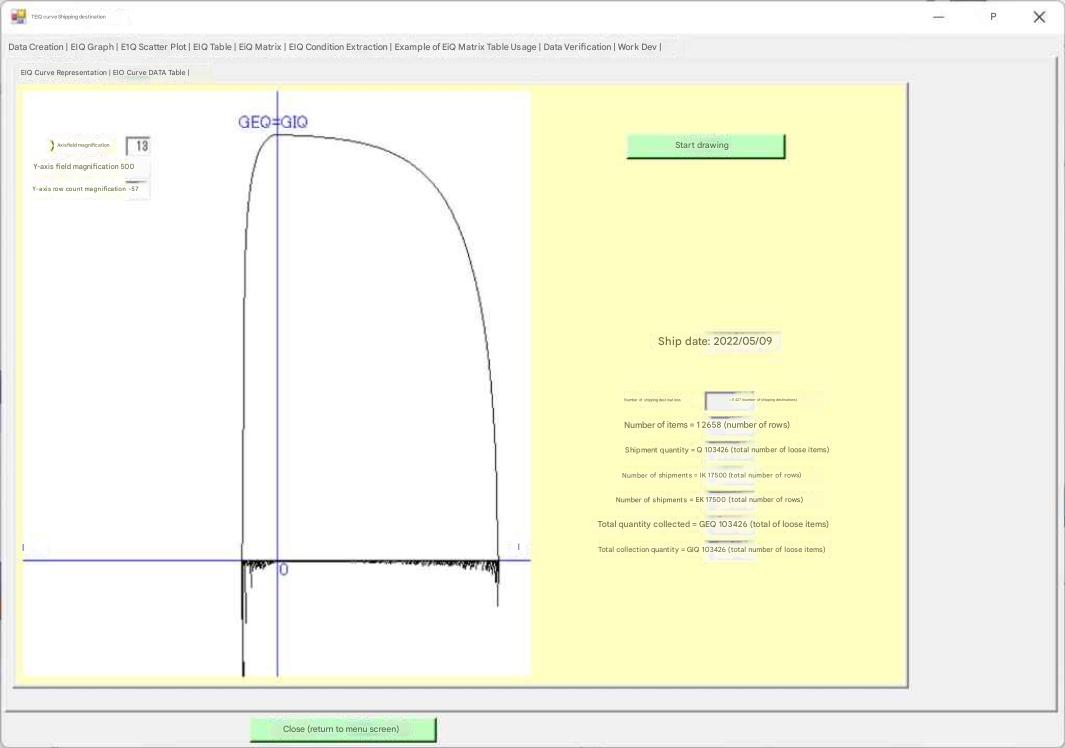Image resolution: width=1065 pixels, height=748 pixels.
Task: Go to the EIQ Table tab
Action: click(x=212, y=47)
